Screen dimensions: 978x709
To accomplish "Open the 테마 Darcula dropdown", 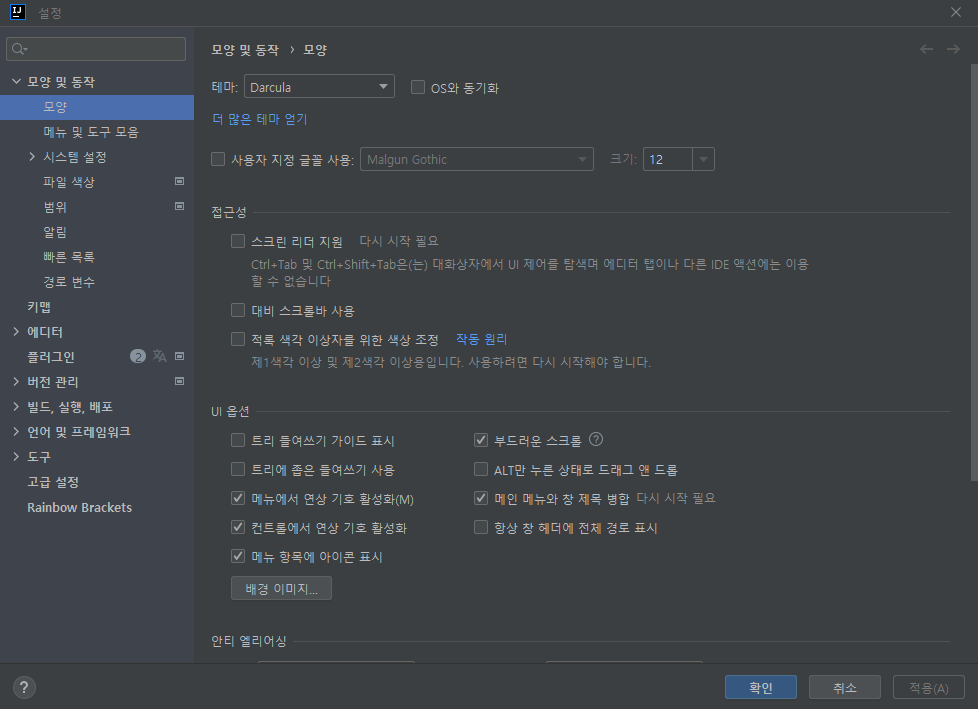I will tap(319, 87).
